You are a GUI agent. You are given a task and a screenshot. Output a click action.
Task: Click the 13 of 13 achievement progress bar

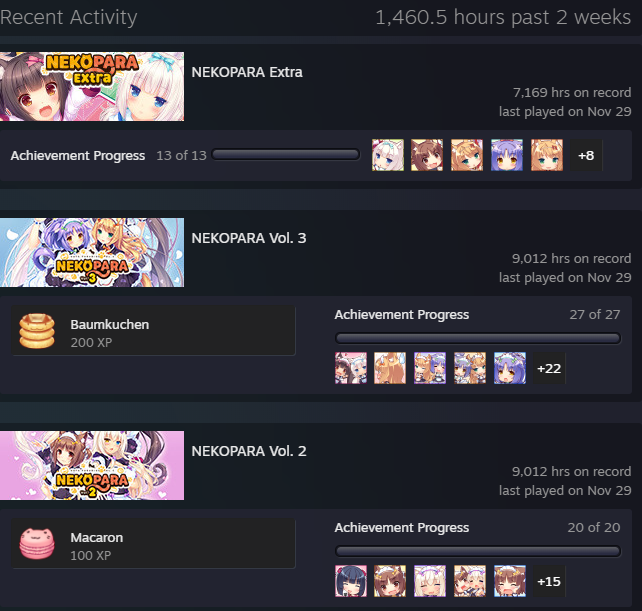tap(286, 155)
